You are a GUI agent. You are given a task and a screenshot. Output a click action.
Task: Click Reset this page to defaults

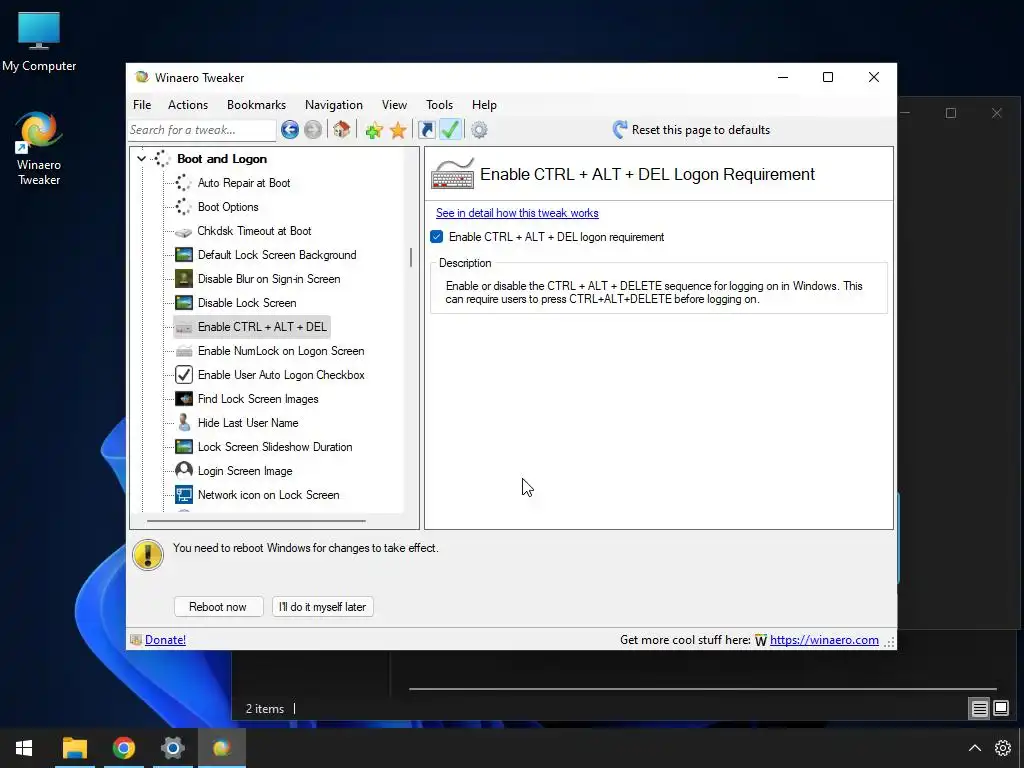(x=701, y=130)
